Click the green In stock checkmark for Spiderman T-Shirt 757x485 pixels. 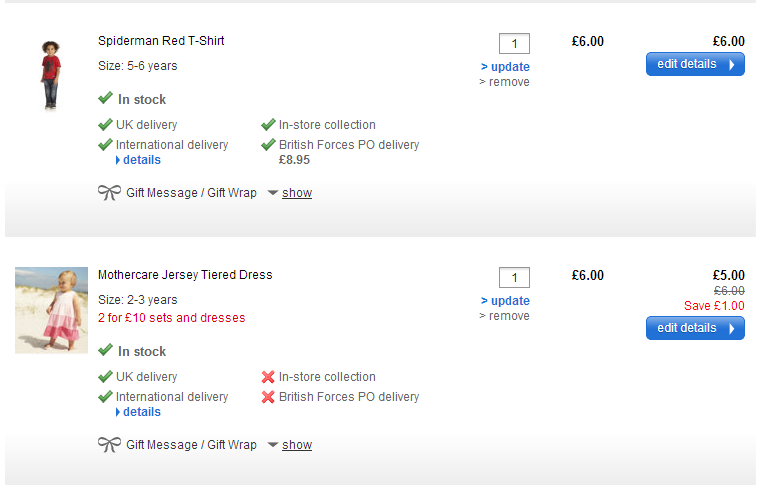point(105,99)
